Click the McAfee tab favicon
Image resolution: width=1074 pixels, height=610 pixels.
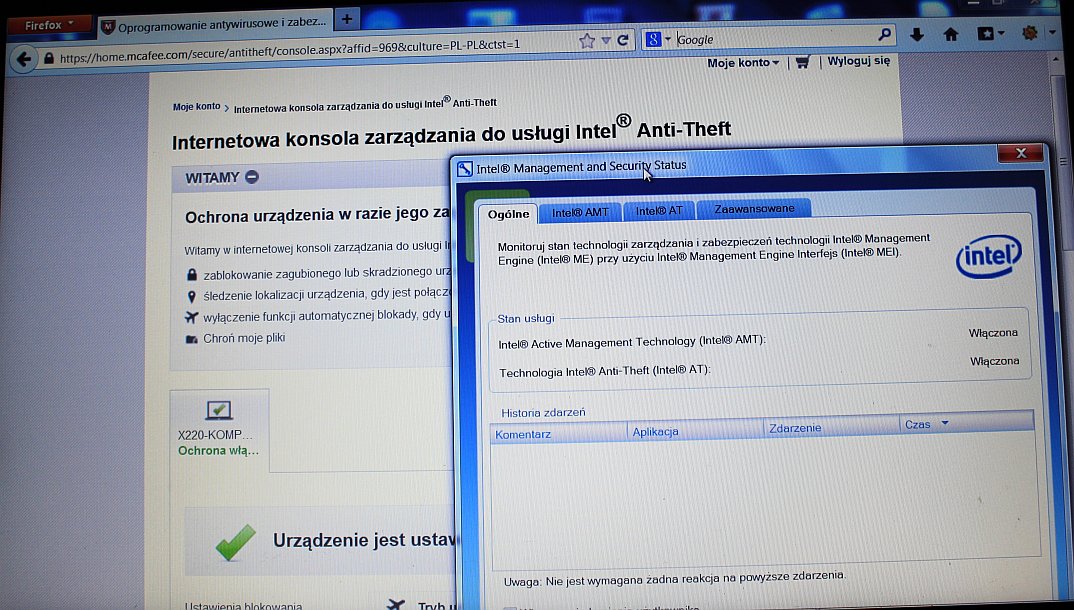(108, 27)
